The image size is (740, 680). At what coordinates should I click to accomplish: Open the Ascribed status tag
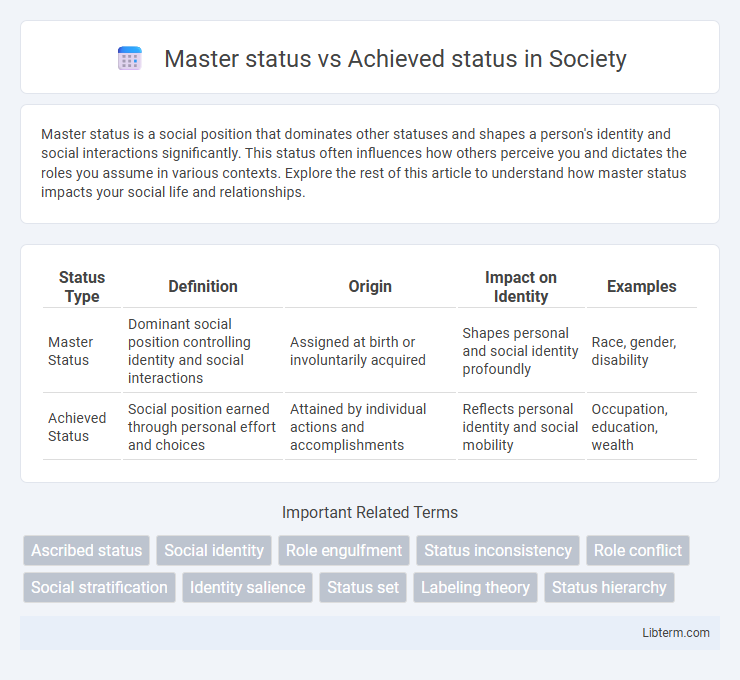86,550
